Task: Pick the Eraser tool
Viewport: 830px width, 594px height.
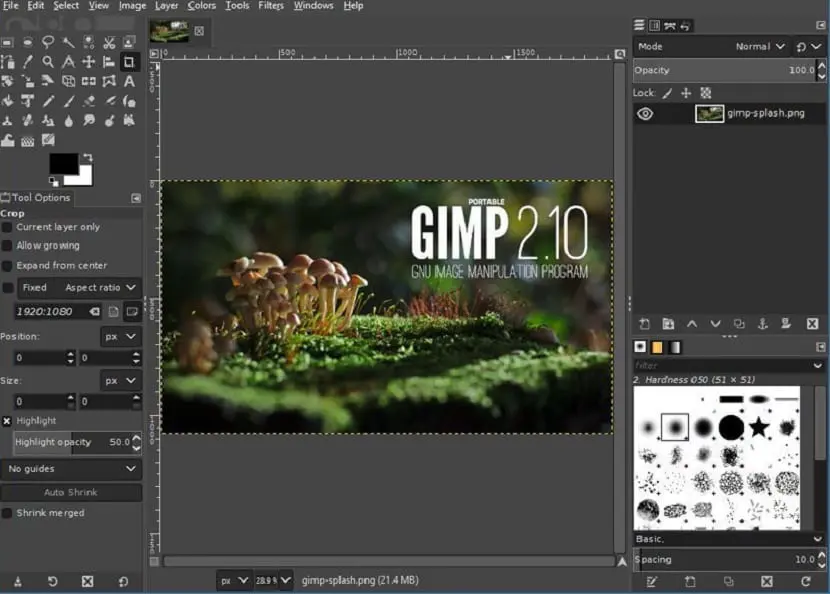Action: [90, 101]
